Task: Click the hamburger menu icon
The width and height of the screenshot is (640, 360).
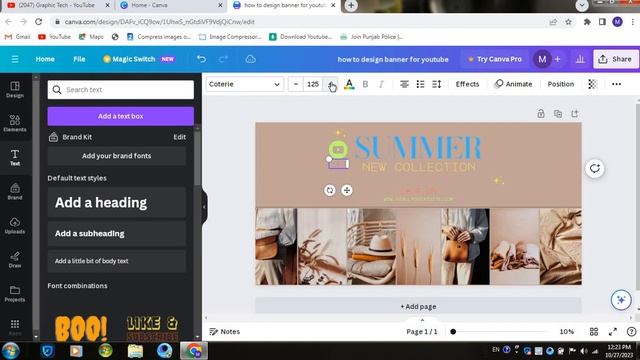Action: point(15,59)
